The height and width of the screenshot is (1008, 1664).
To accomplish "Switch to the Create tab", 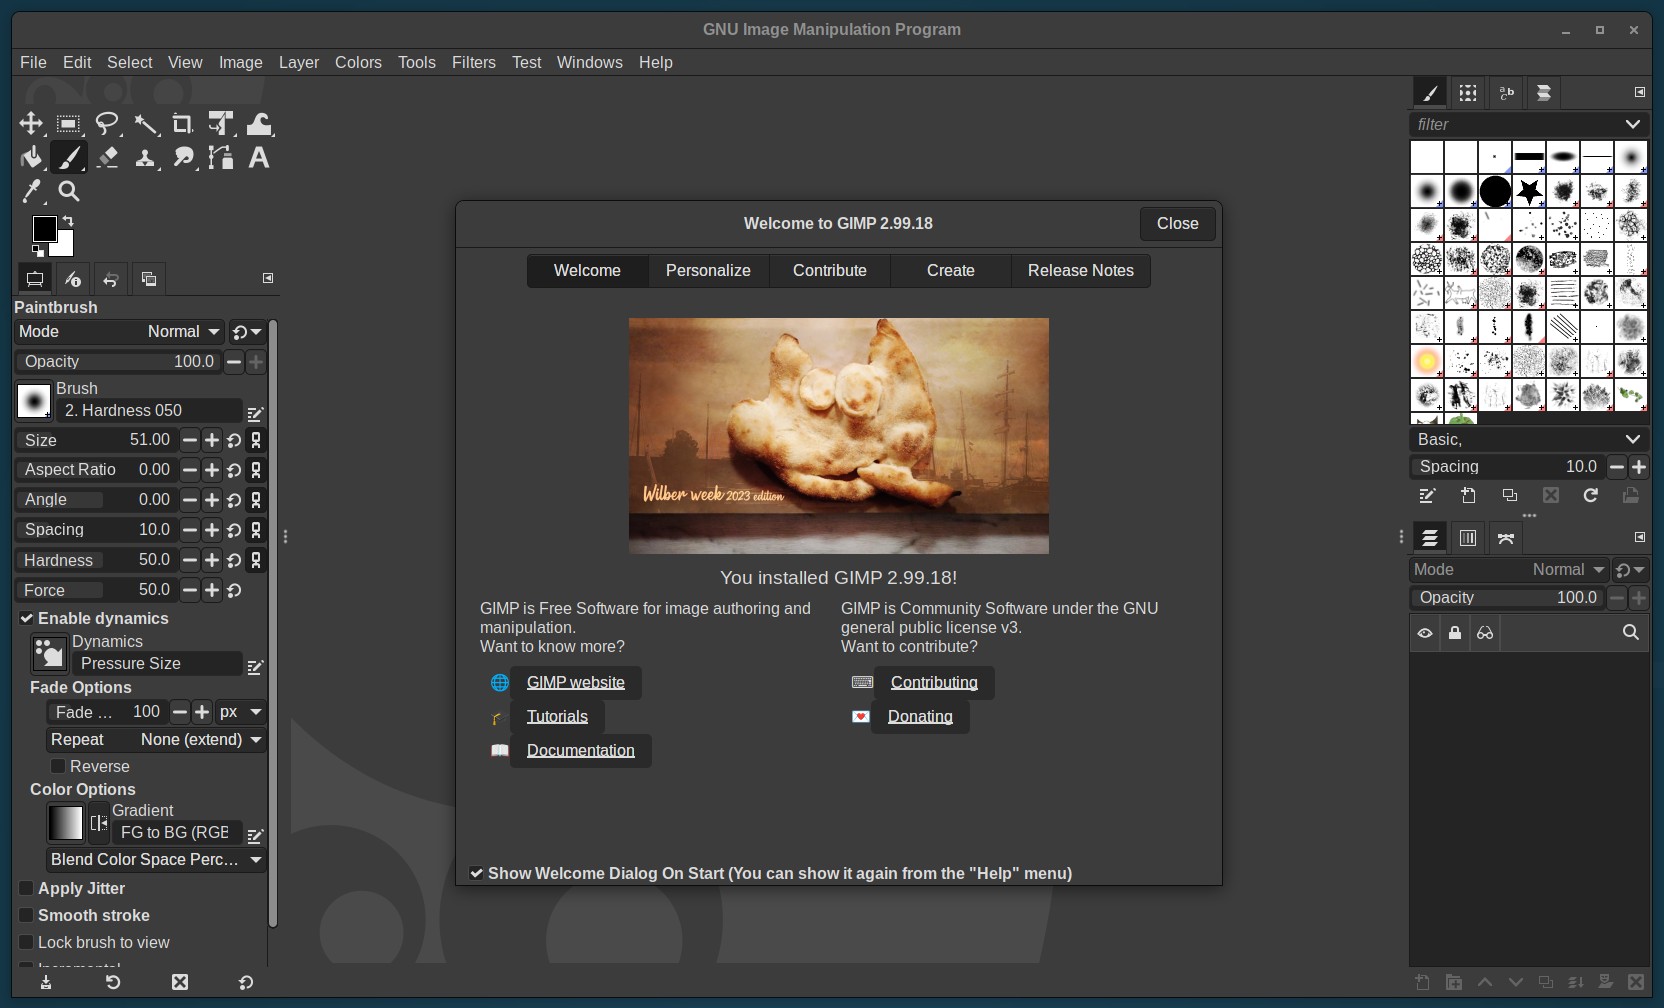I will point(951,271).
